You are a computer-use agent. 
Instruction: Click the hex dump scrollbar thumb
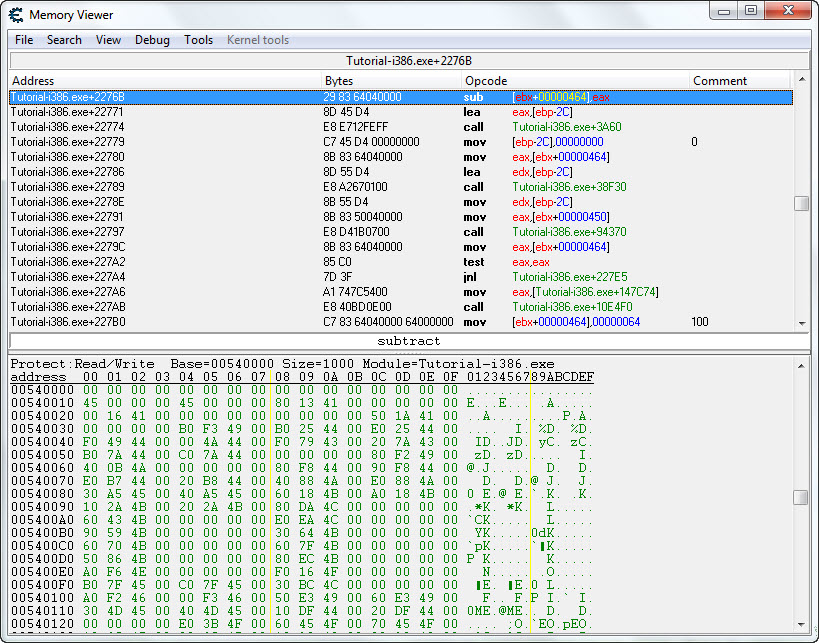pyautogui.click(x=801, y=498)
